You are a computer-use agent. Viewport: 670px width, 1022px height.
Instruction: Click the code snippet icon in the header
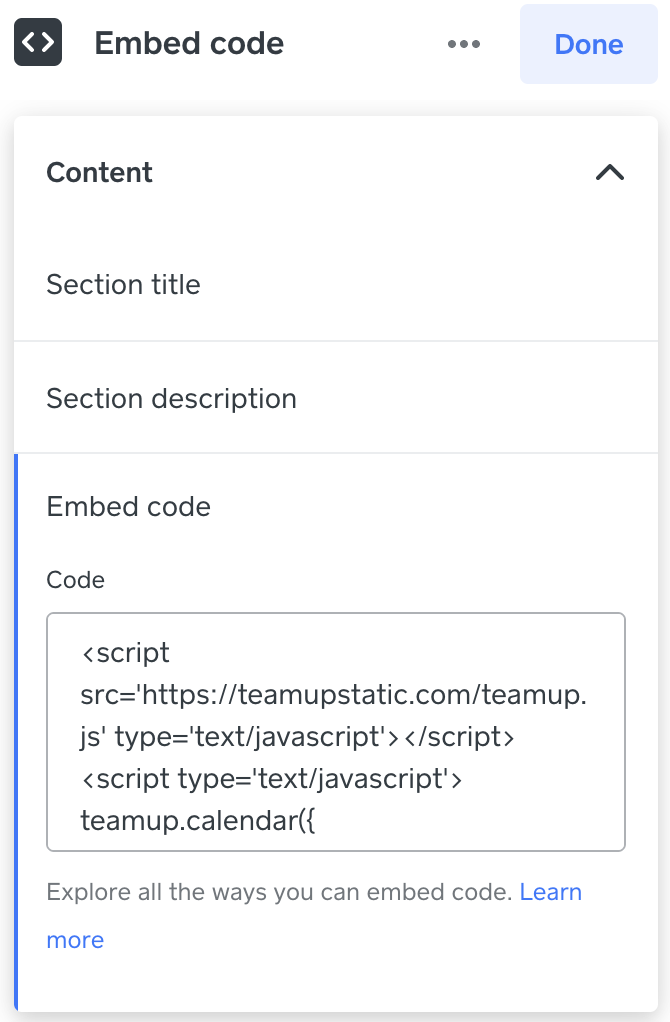click(37, 42)
